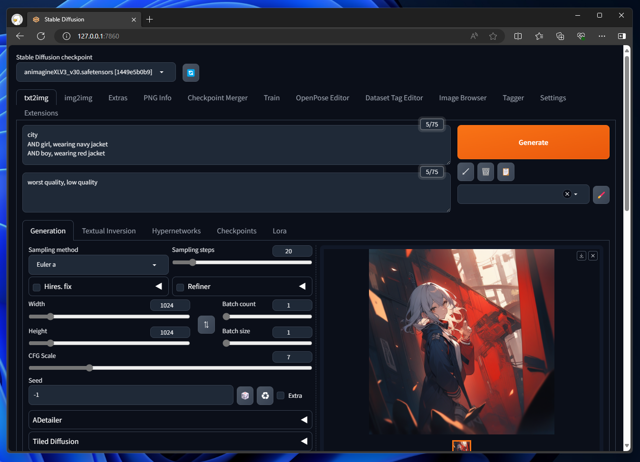The image size is (640, 462).
Task: Add this page to favorites
Action: coord(493,36)
